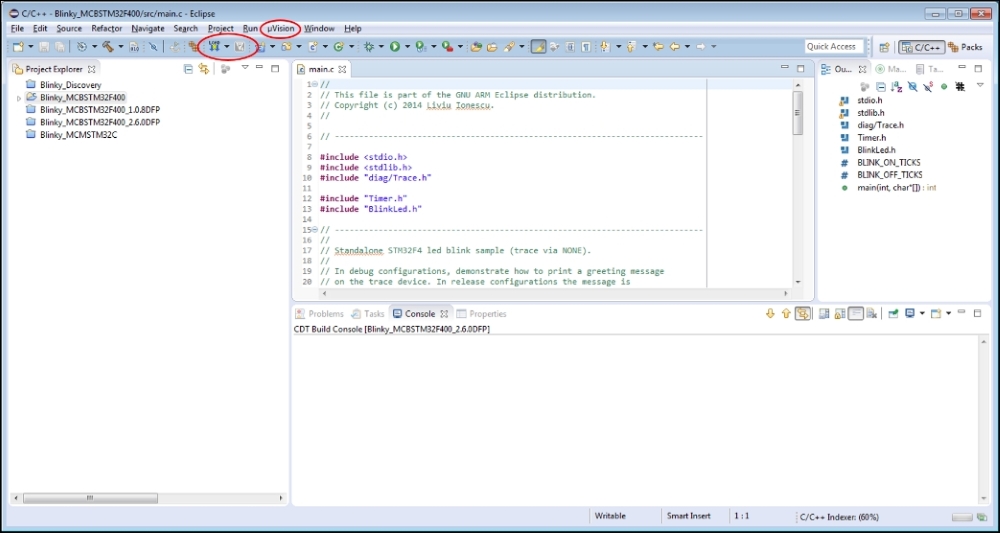Toggle Mark Occurrences in the toolbar

(x=539, y=47)
